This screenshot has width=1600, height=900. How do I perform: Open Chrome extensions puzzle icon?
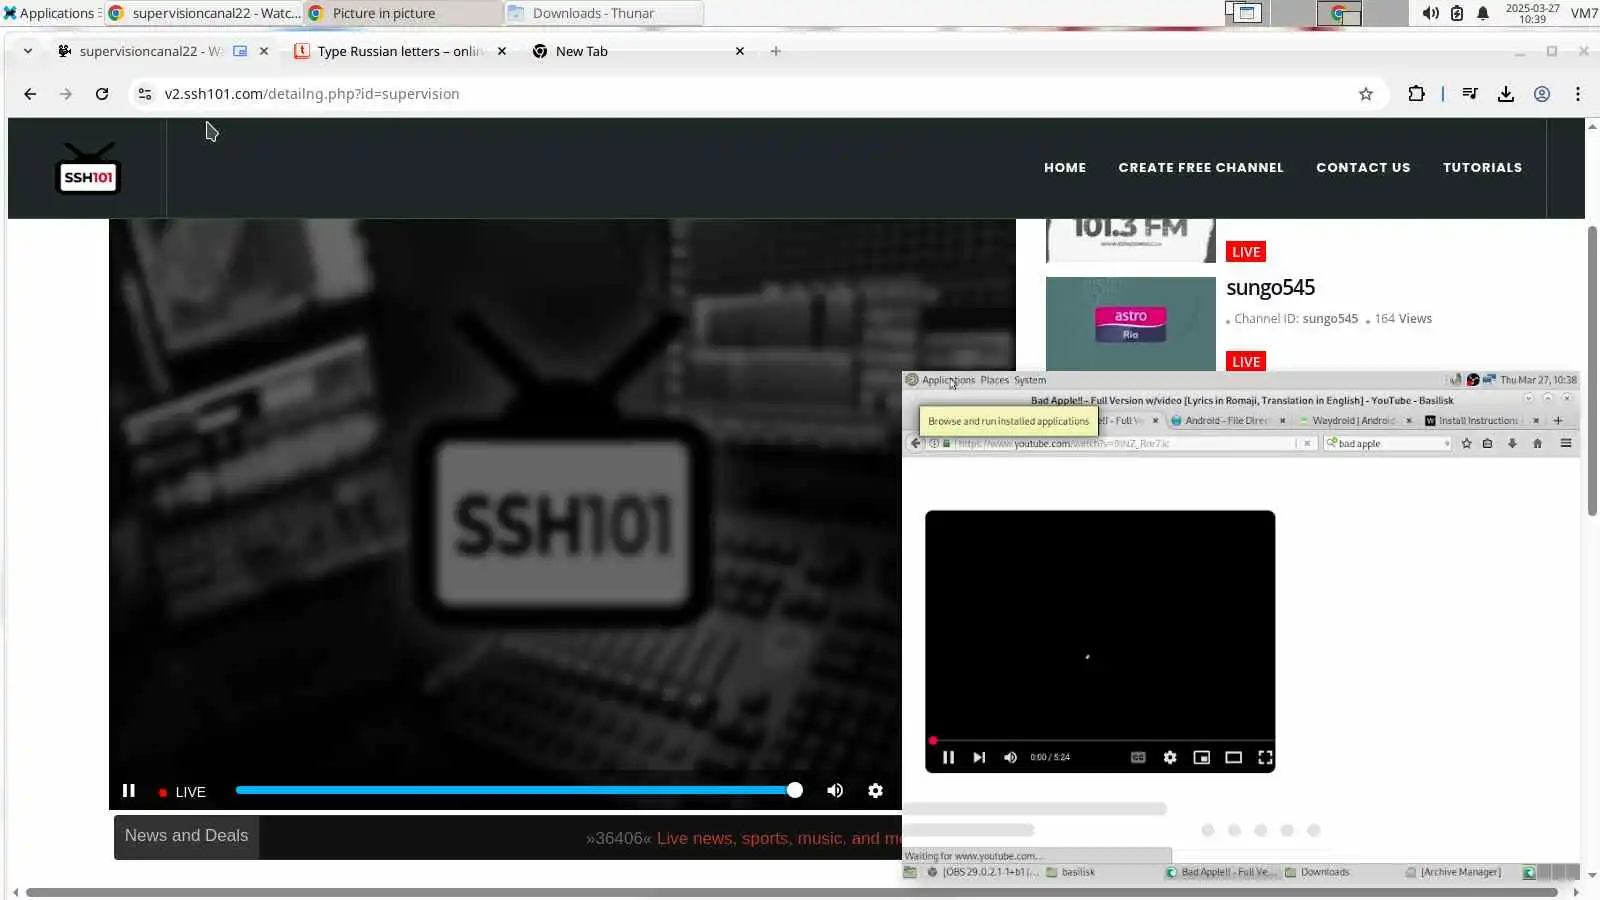1416,94
